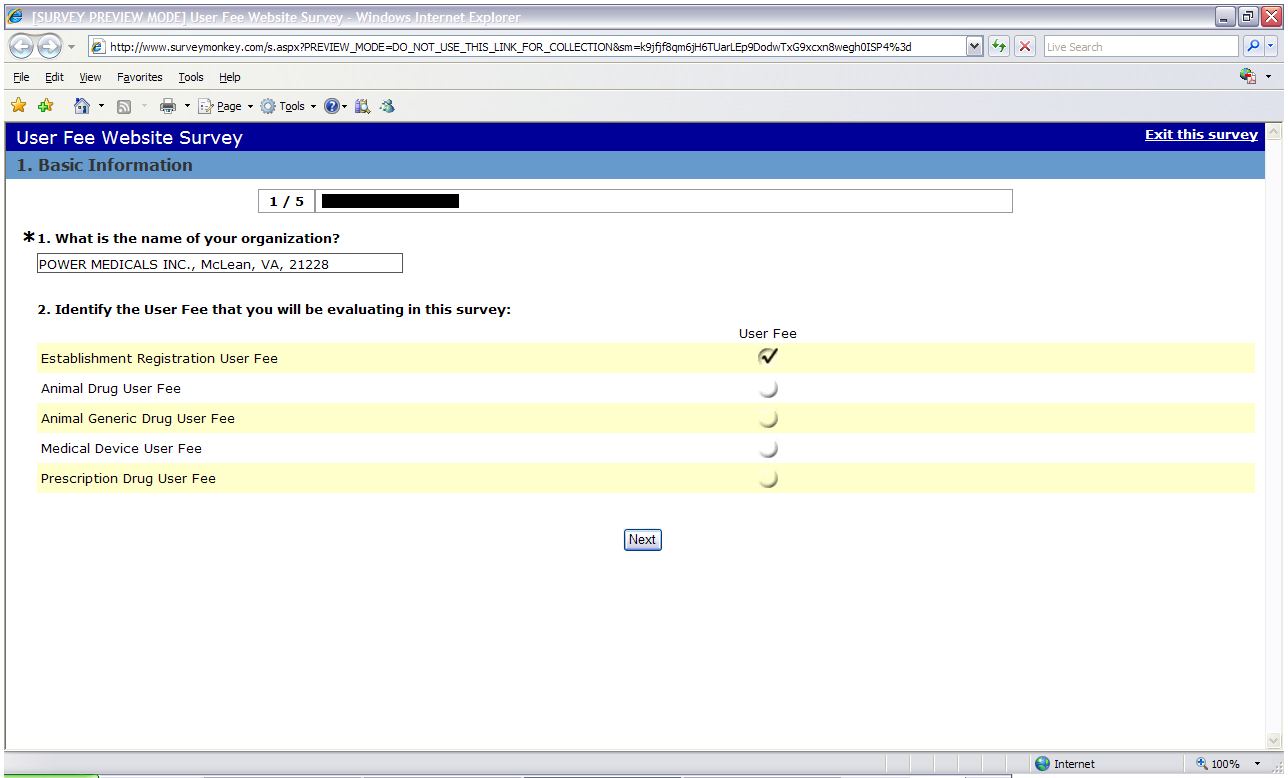Image resolution: width=1288 pixels, height=778 pixels.
Task: Open the zoom level 100% dropdown
Action: tap(1257, 764)
